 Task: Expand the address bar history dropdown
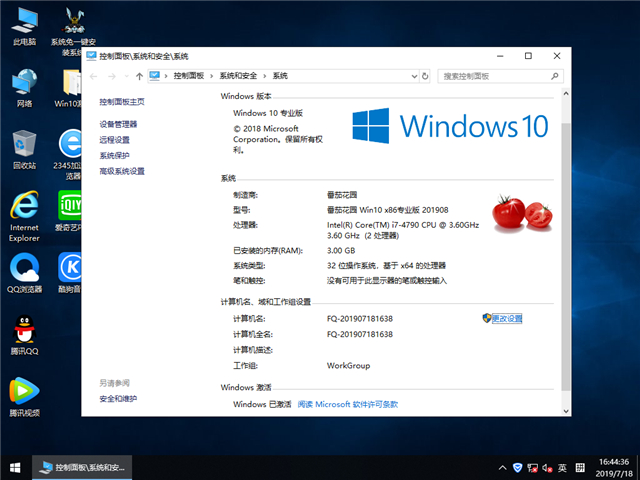pos(414,76)
